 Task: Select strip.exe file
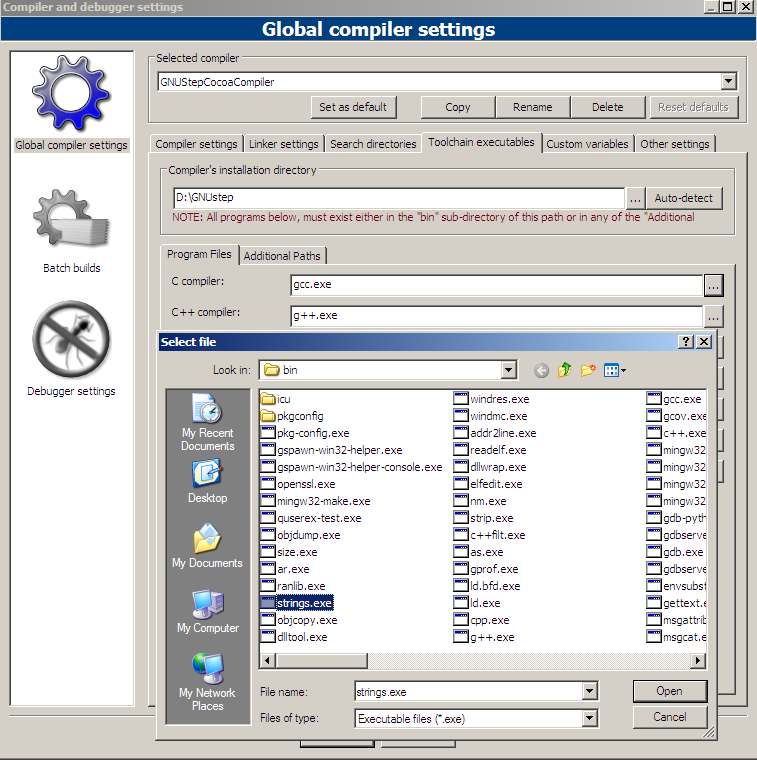(x=483, y=518)
